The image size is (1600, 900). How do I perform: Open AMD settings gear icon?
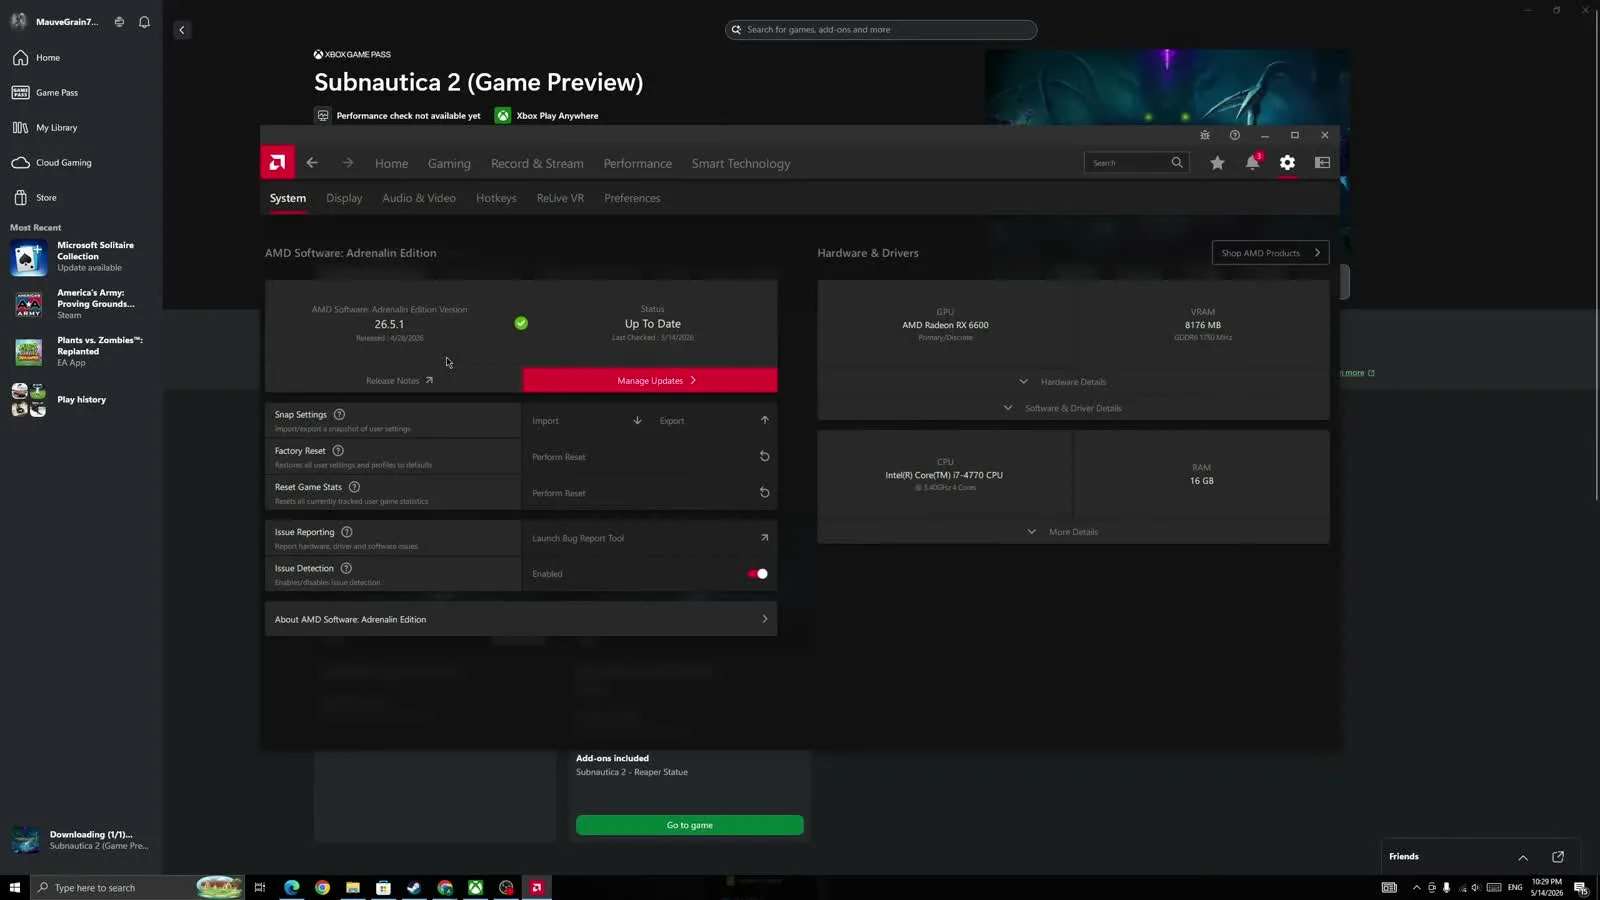[x=1287, y=162]
